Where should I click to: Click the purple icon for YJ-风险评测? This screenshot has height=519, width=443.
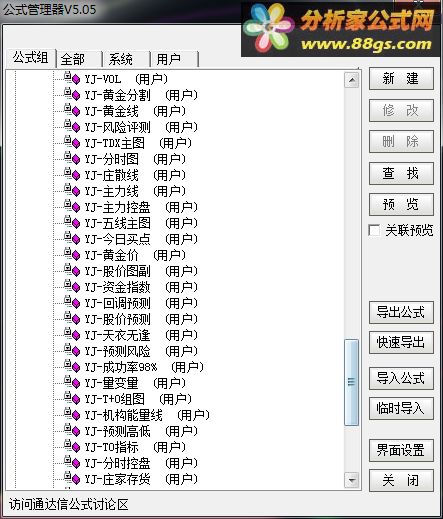[x=72, y=126]
